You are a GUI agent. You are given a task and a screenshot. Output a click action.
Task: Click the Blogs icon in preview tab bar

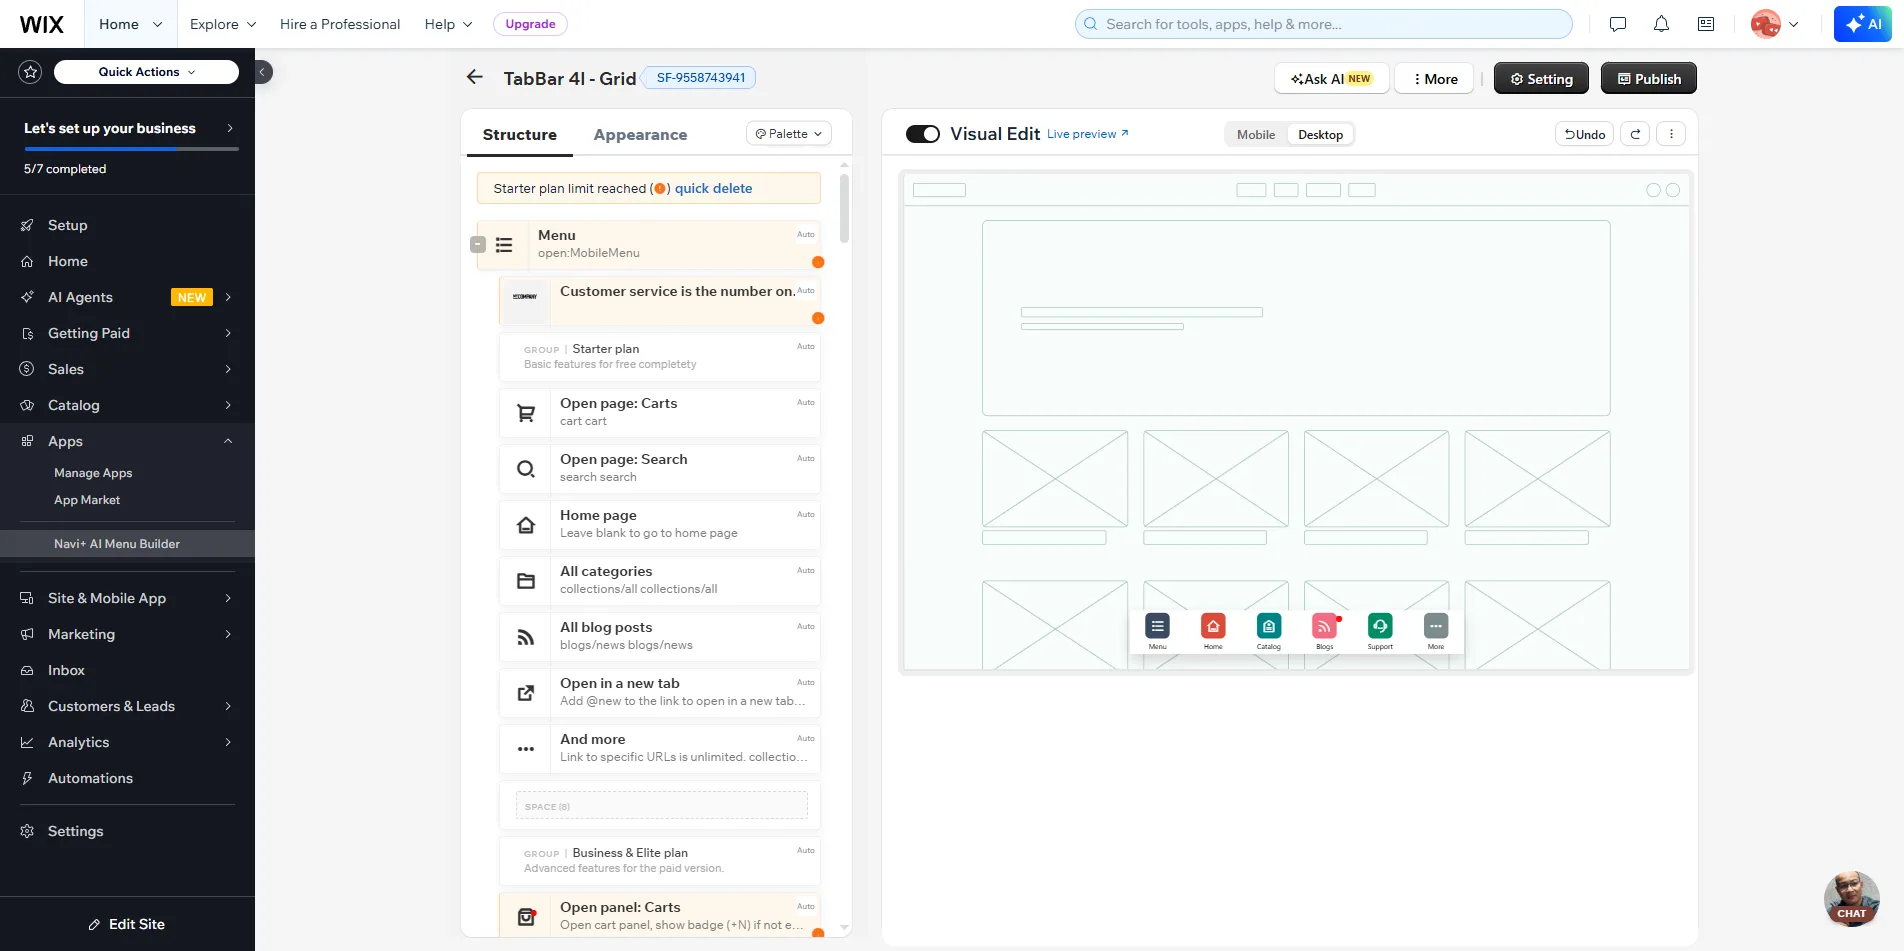coord(1324,626)
